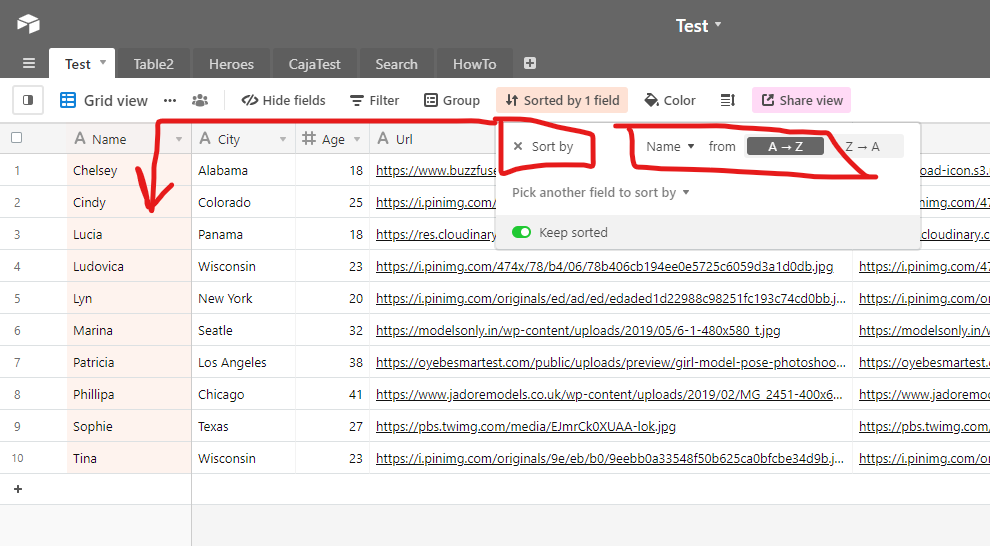Image resolution: width=990 pixels, height=546 pixels.
Task: Add a new table with plus icon
Action: (x=530, y=64)
